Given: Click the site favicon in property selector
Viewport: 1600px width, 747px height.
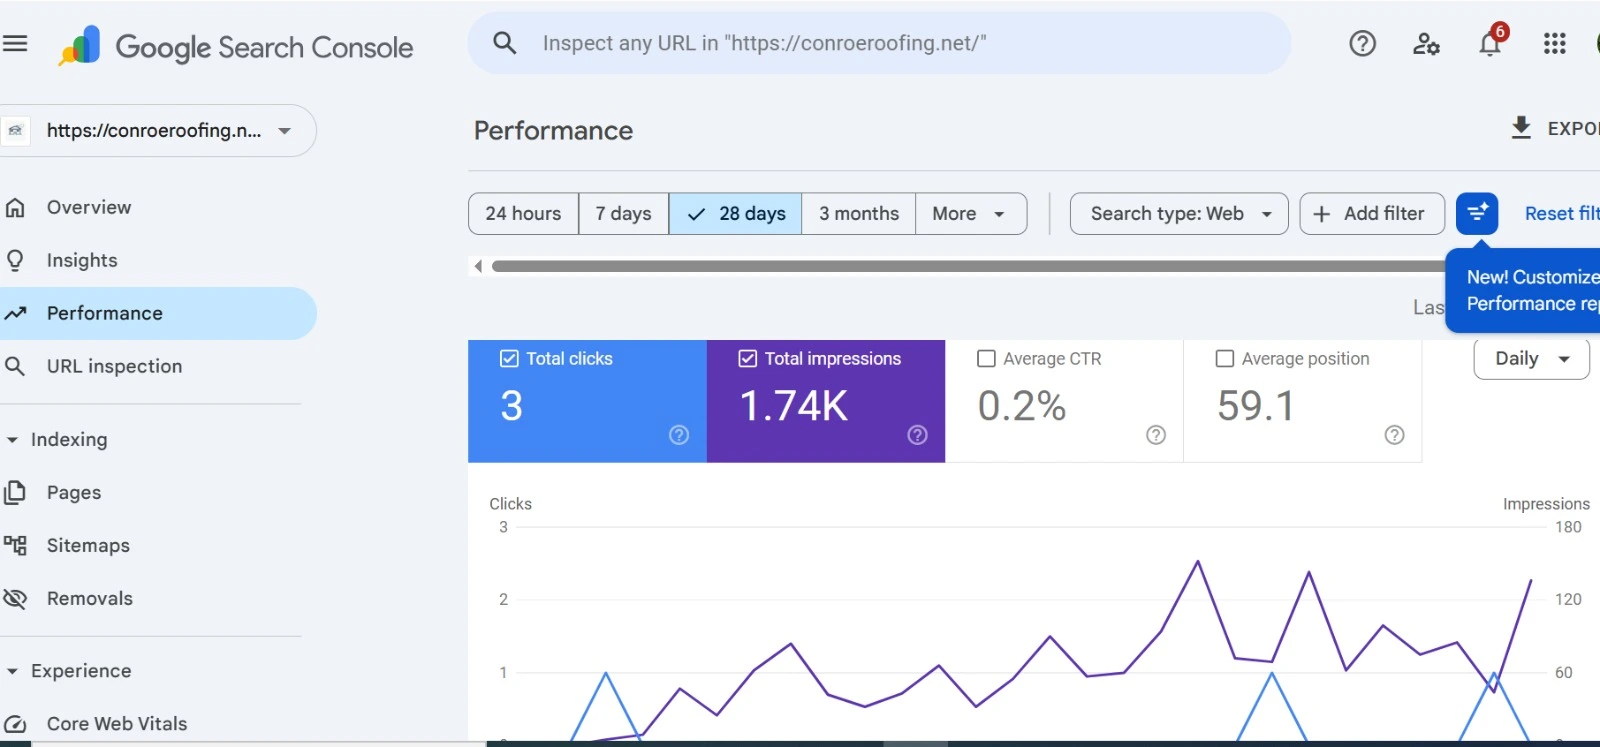Looking at the screenshot, I should tap(15, 131).
